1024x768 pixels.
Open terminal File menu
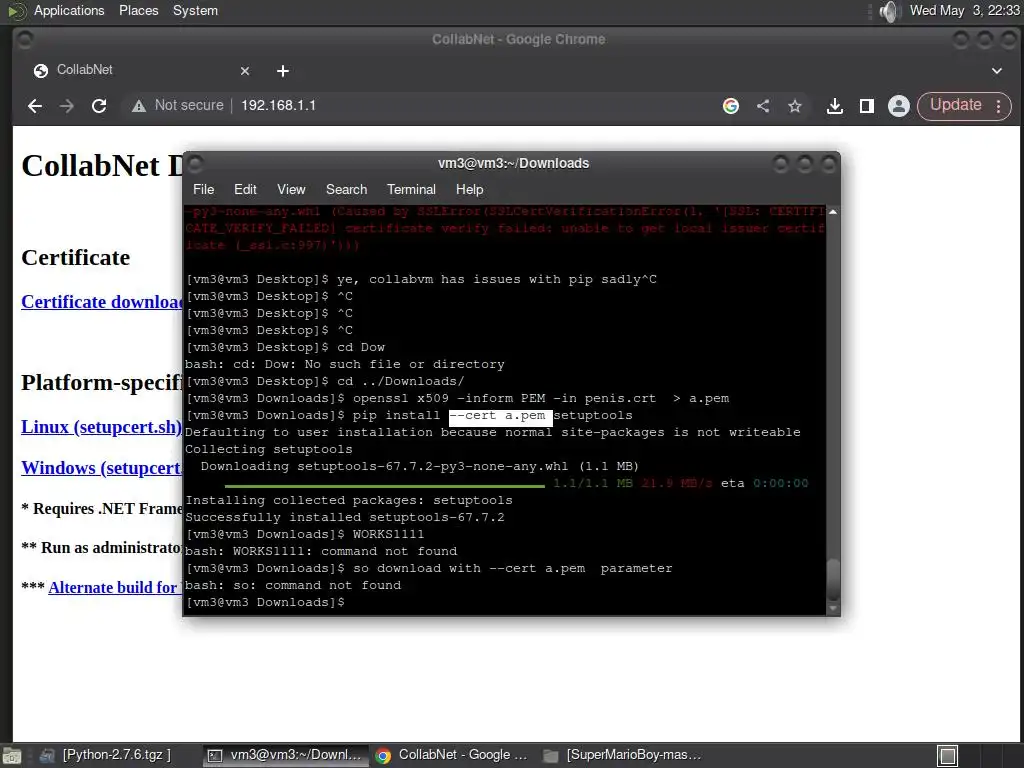point(203,189)
